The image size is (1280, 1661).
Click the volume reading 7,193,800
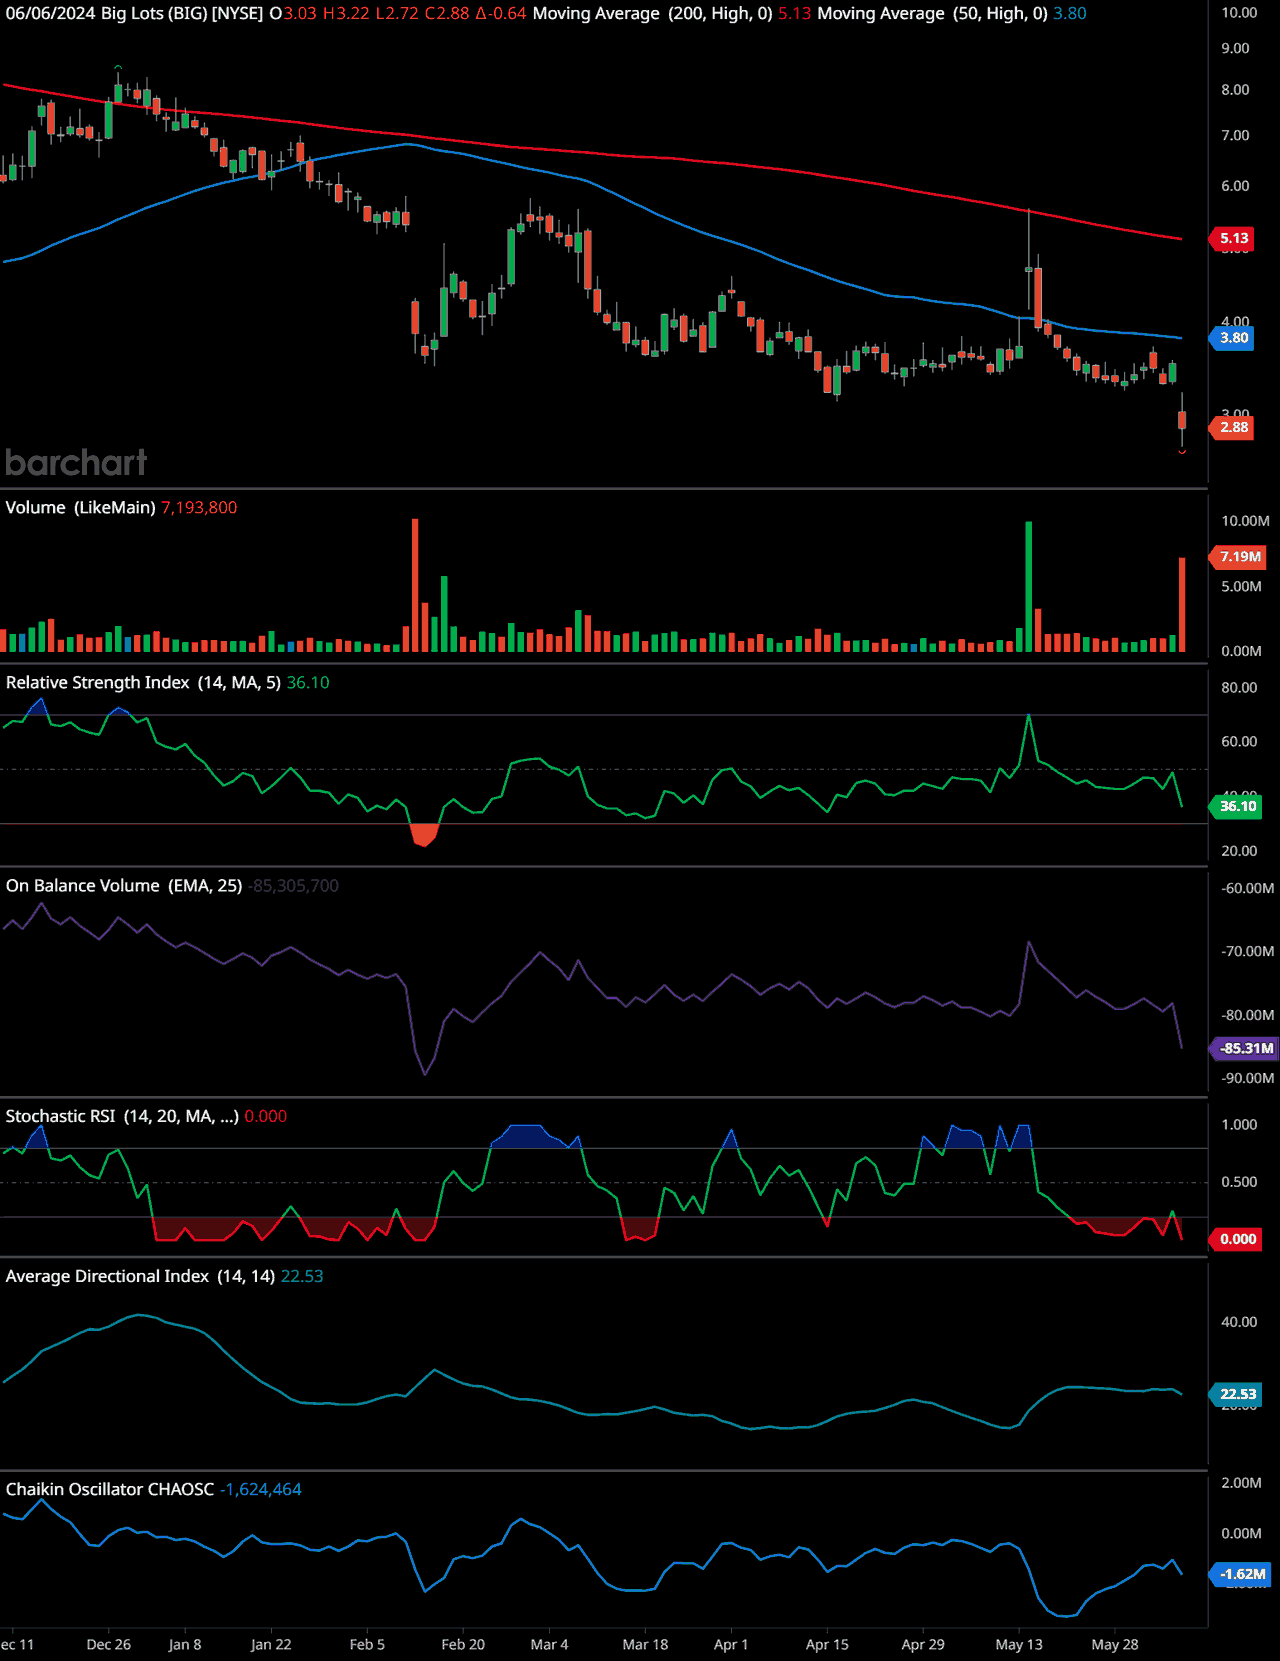coord(199,508)
